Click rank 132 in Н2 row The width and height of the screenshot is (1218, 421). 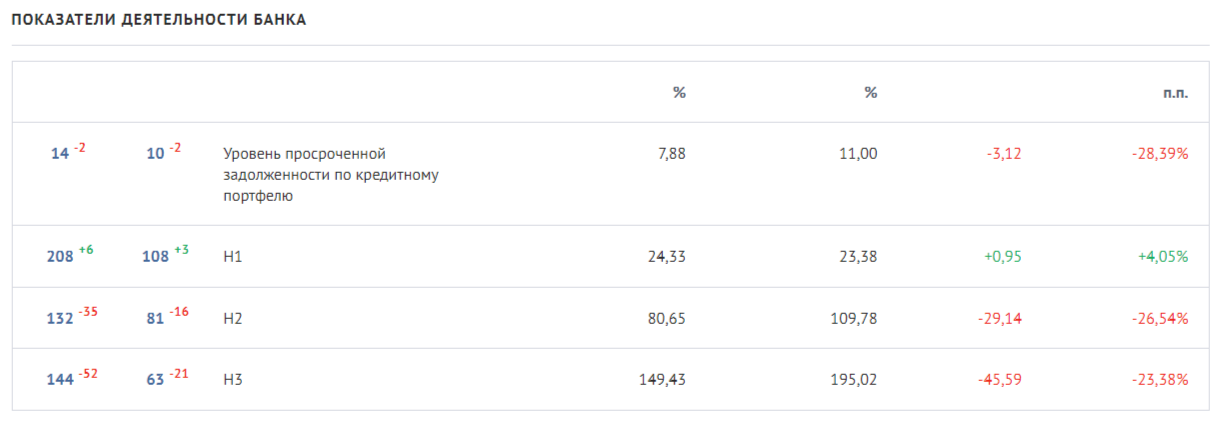(60, 319)
